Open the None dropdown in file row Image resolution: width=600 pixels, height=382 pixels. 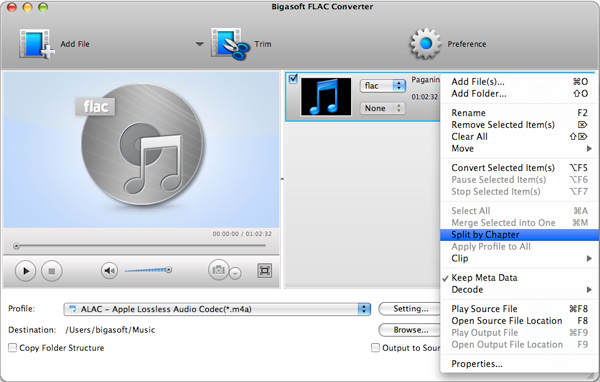tap(382, 108)
